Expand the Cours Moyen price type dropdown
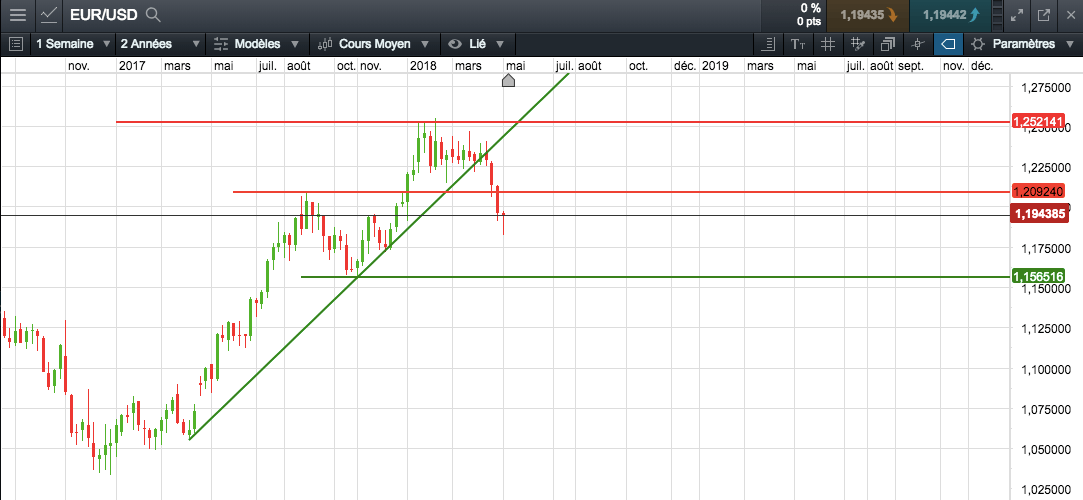 [374, 44]
